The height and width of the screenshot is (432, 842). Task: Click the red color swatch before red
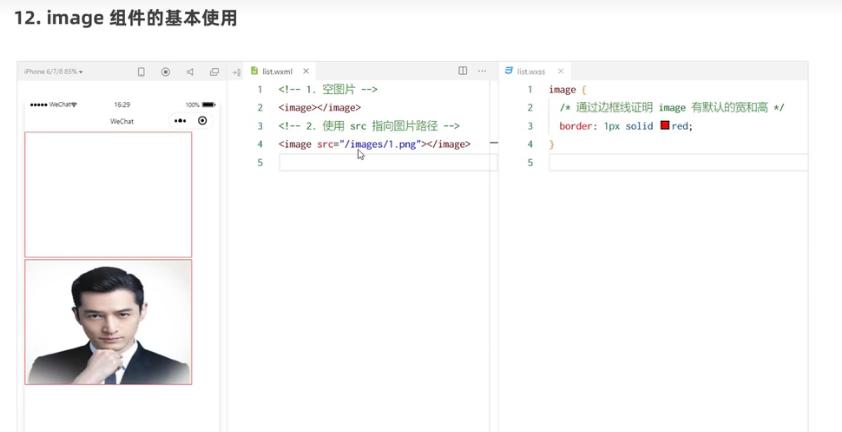665,125
